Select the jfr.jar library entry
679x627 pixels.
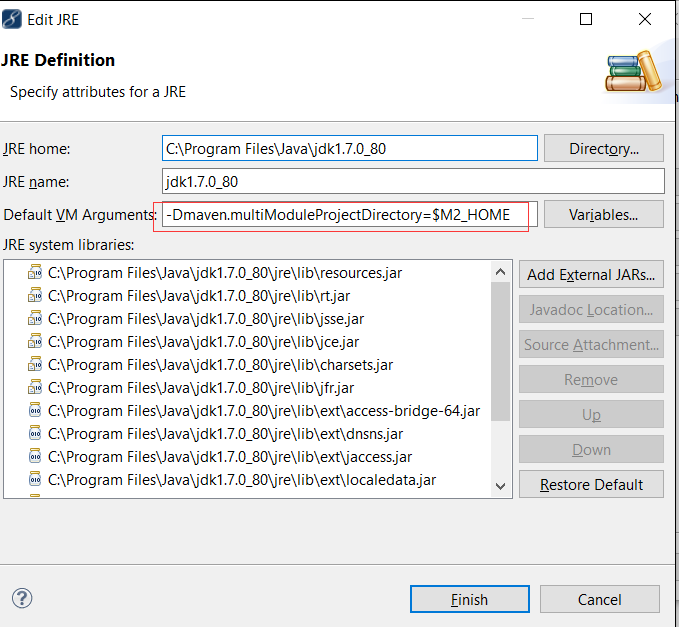pyautogui.click(x=201, y=388)
